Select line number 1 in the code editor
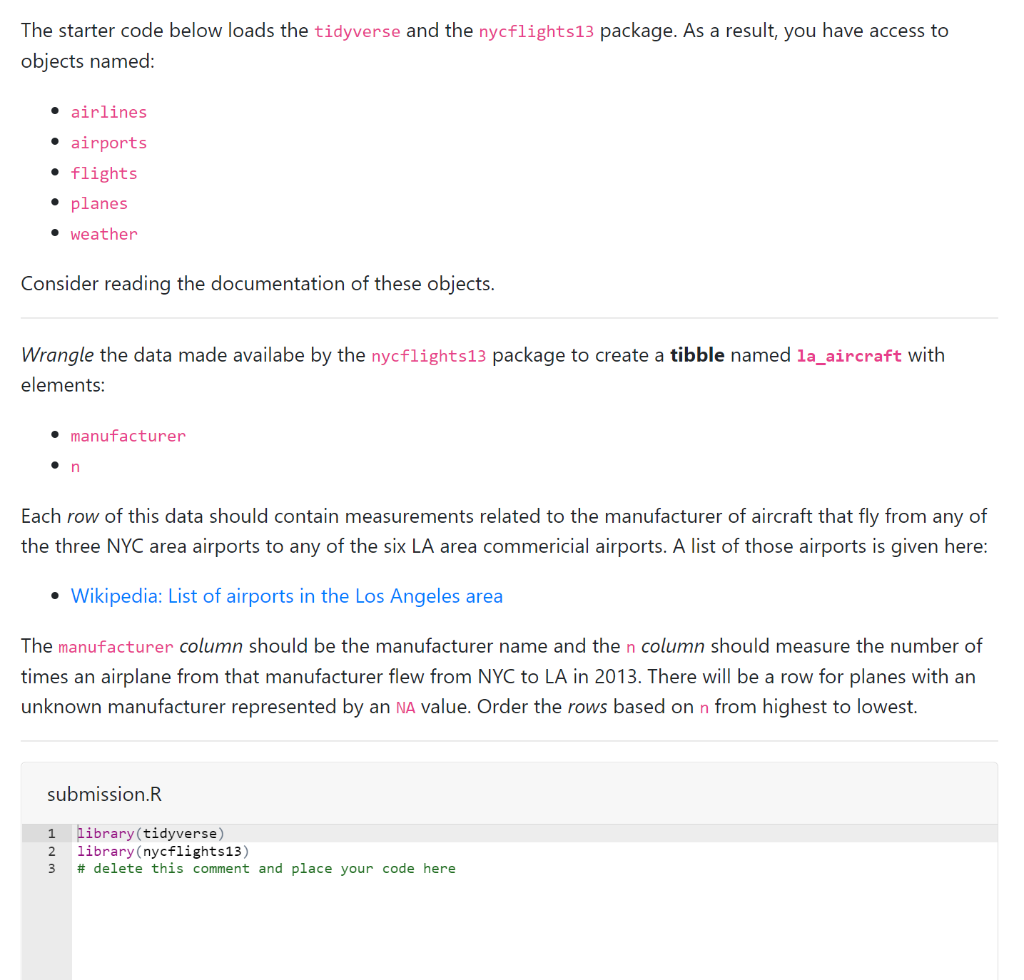Screen dimensions: 1024x980 (x=51, y=833)
